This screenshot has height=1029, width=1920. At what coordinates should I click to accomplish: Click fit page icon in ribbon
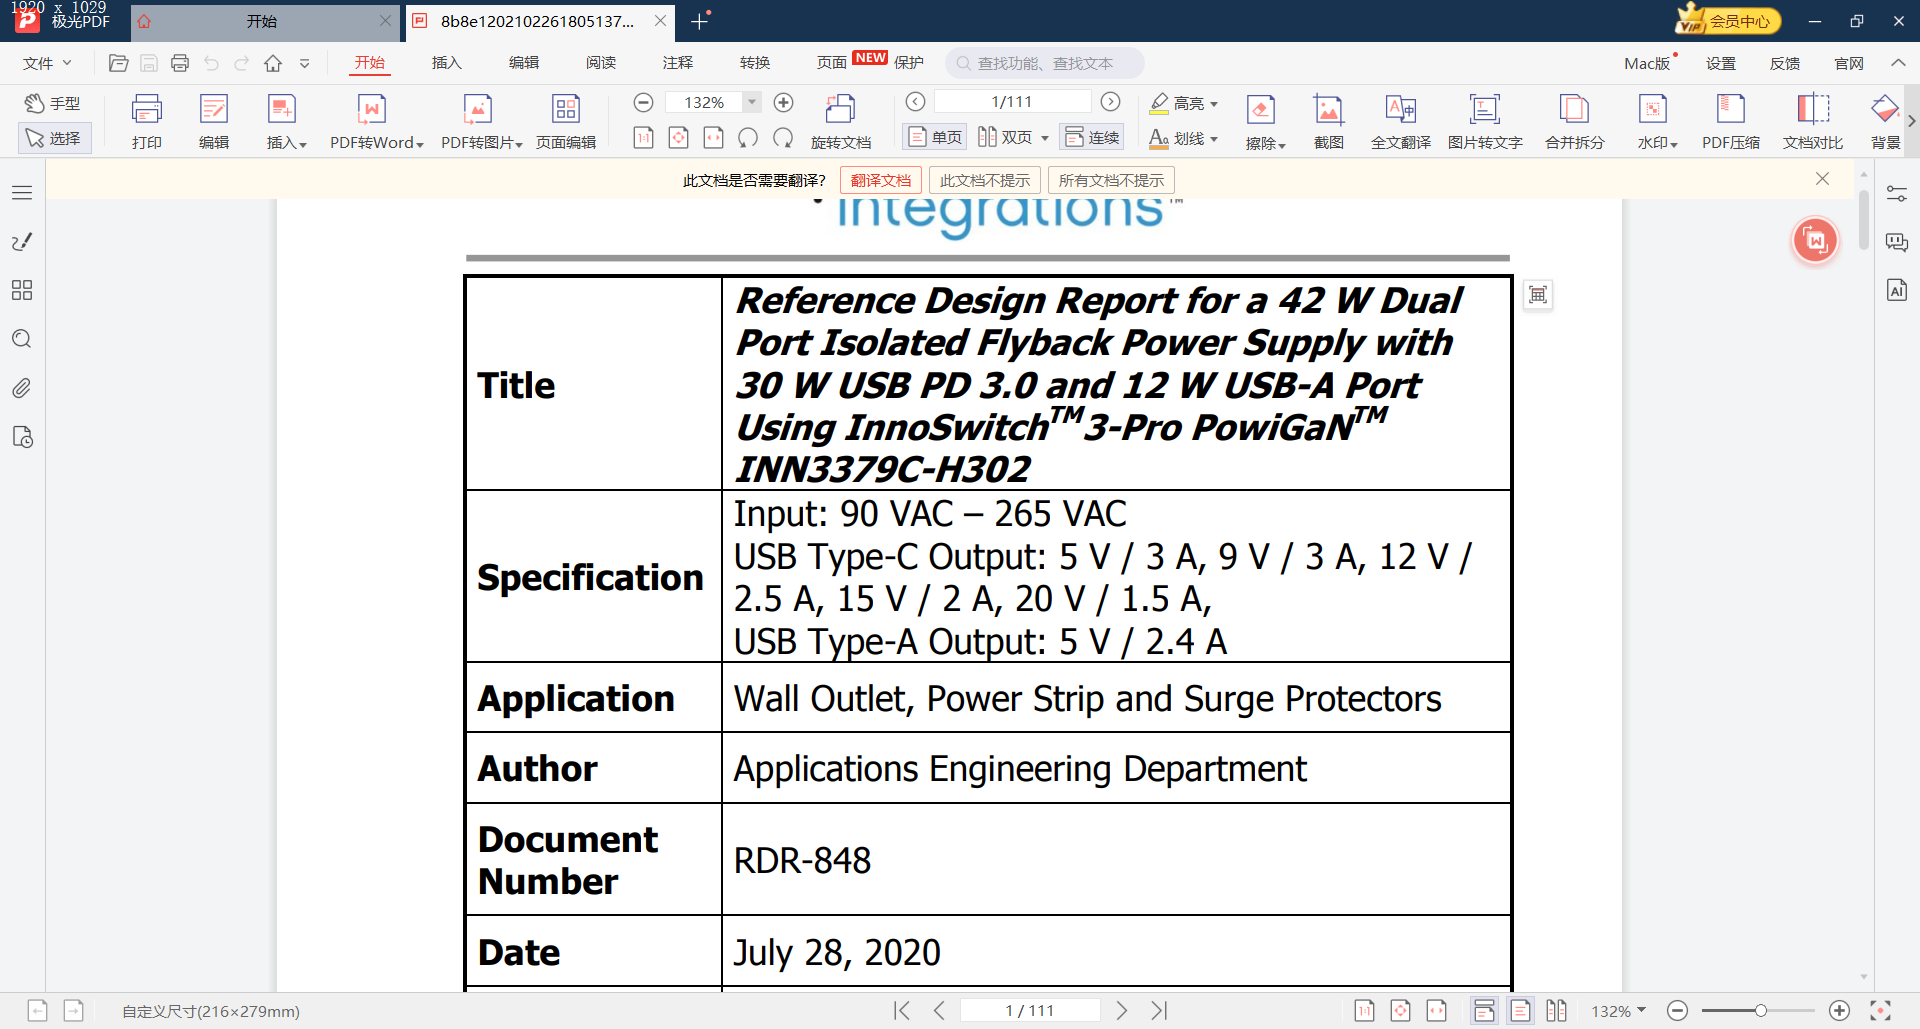tap(679, 138)
